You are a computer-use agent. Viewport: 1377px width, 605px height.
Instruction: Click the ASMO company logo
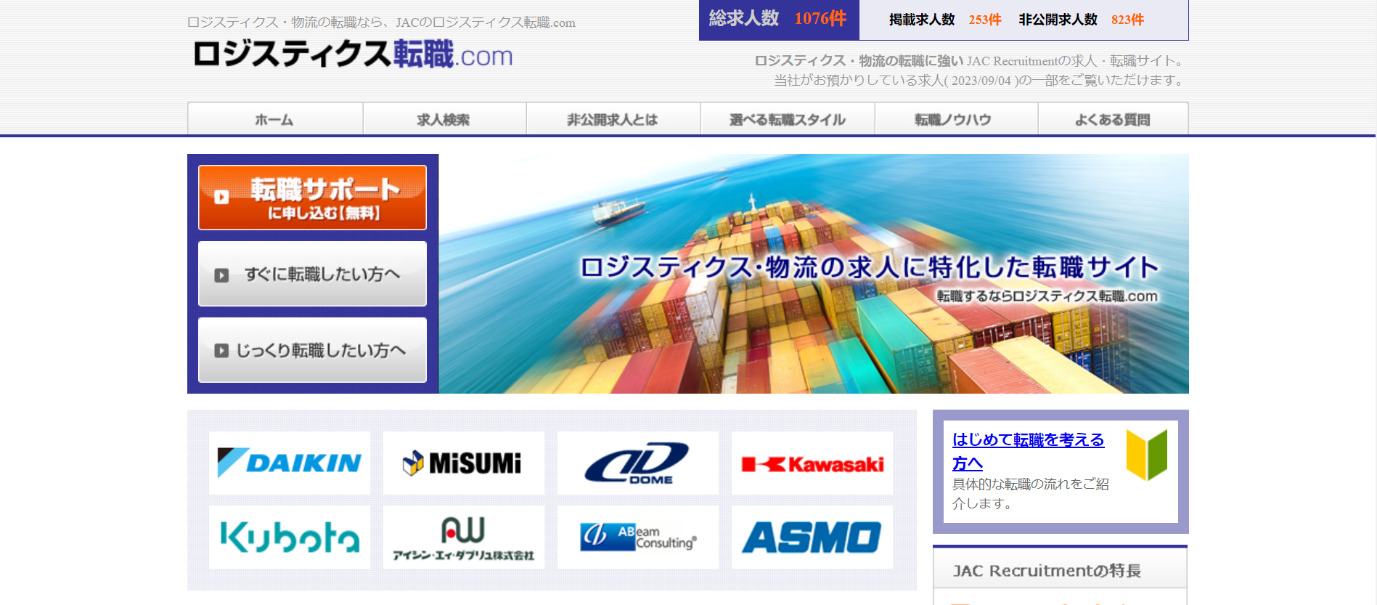coord(812,537)
